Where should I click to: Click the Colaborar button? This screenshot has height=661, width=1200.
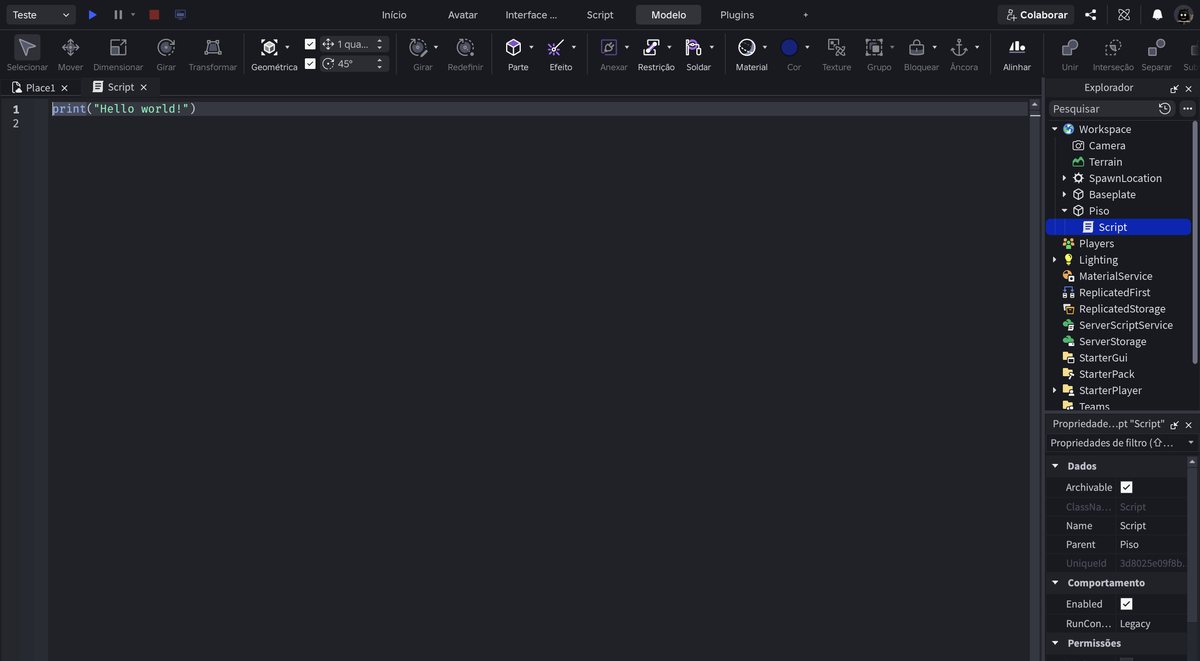click(x=1036, y=15)
